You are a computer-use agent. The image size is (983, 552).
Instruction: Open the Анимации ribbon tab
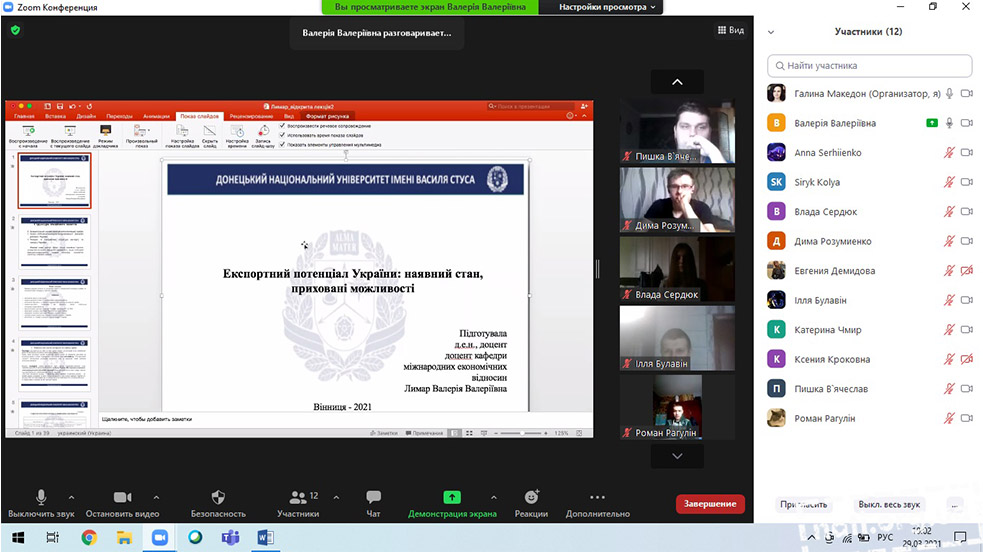point(156,116)
